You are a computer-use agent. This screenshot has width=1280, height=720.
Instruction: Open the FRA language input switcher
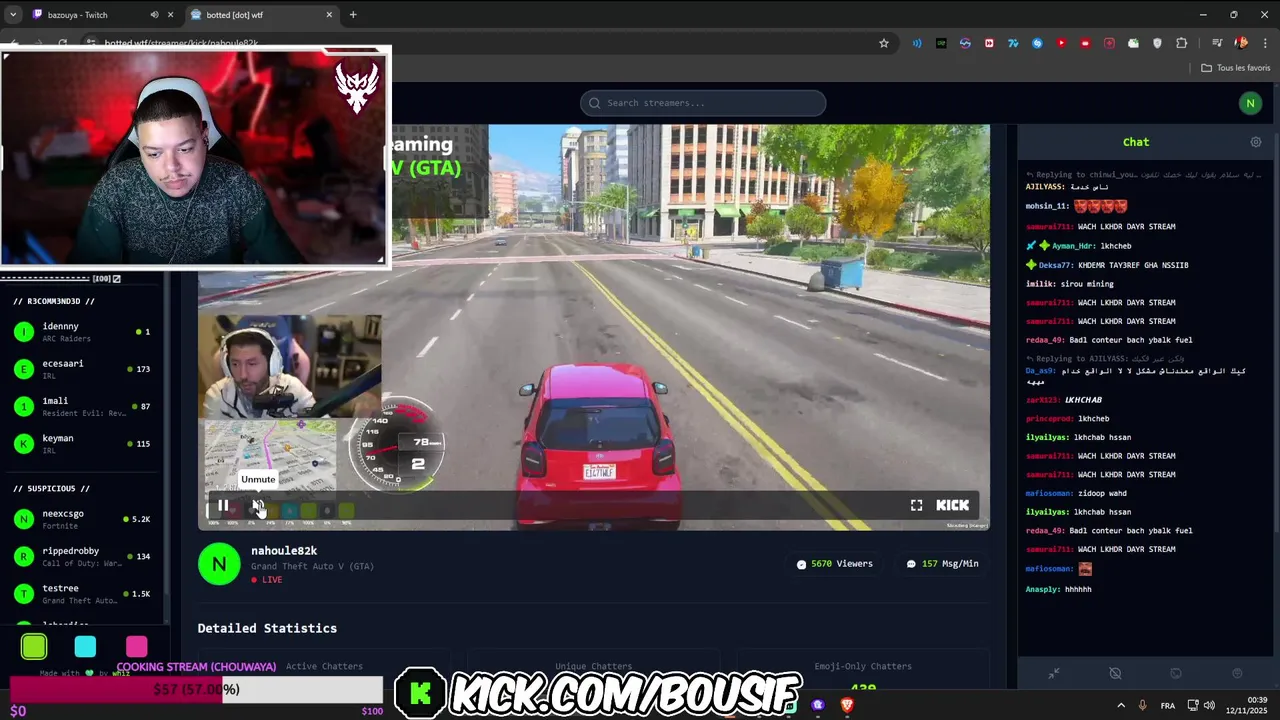1168,706
